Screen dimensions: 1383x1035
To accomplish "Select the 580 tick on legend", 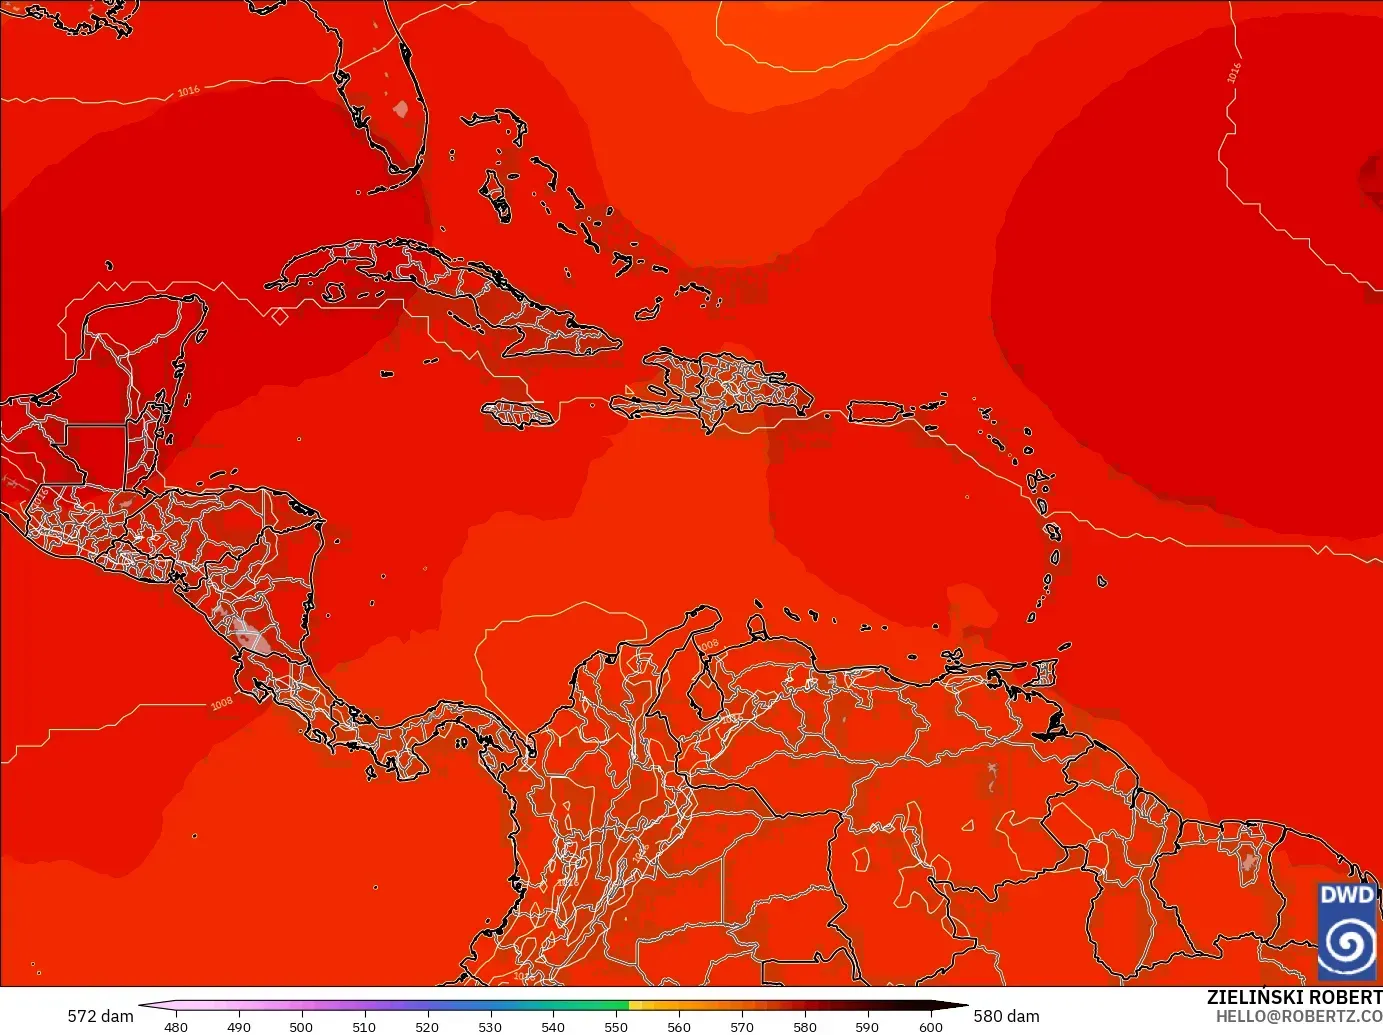I will 805,1027.
